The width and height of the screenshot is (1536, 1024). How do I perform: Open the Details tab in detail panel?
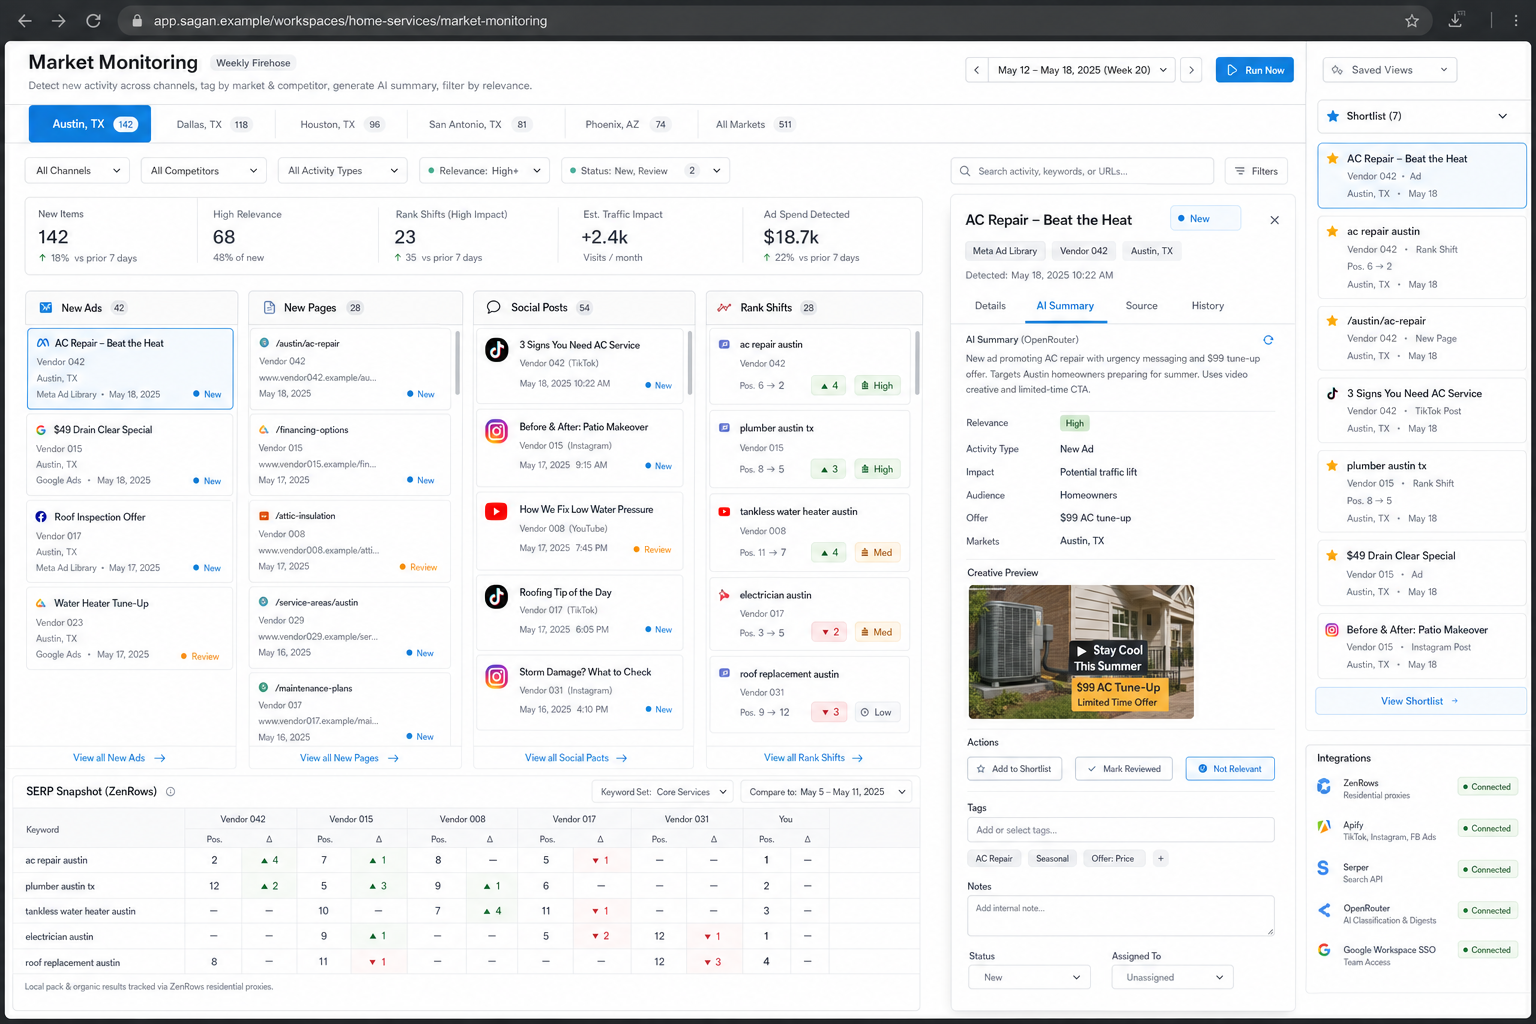click(990, 306)
